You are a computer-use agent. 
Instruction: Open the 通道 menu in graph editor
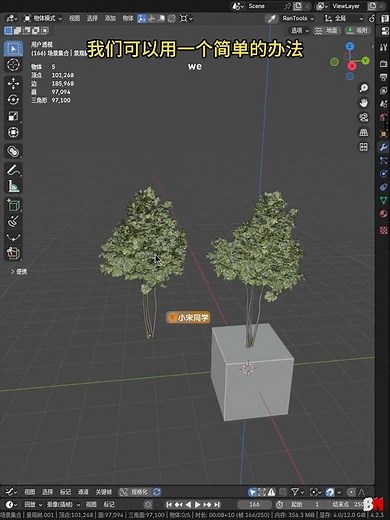[x=83, y=492]
